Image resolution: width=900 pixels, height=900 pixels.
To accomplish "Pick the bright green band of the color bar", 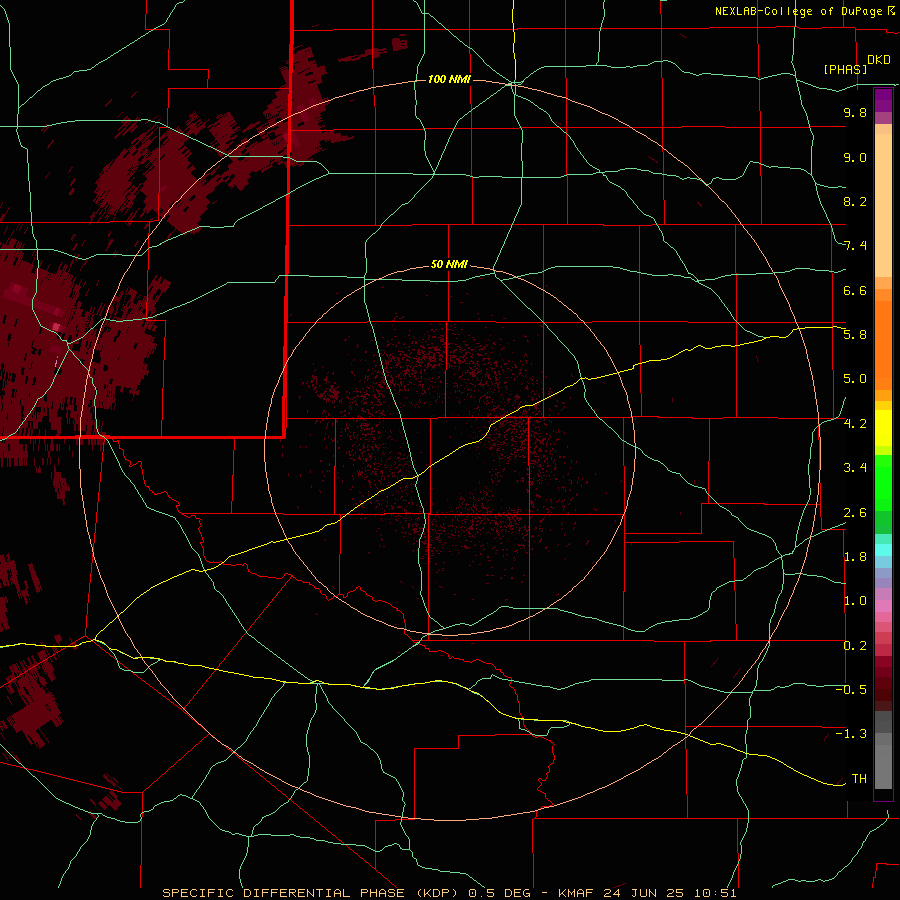I will tap(883, 482).
